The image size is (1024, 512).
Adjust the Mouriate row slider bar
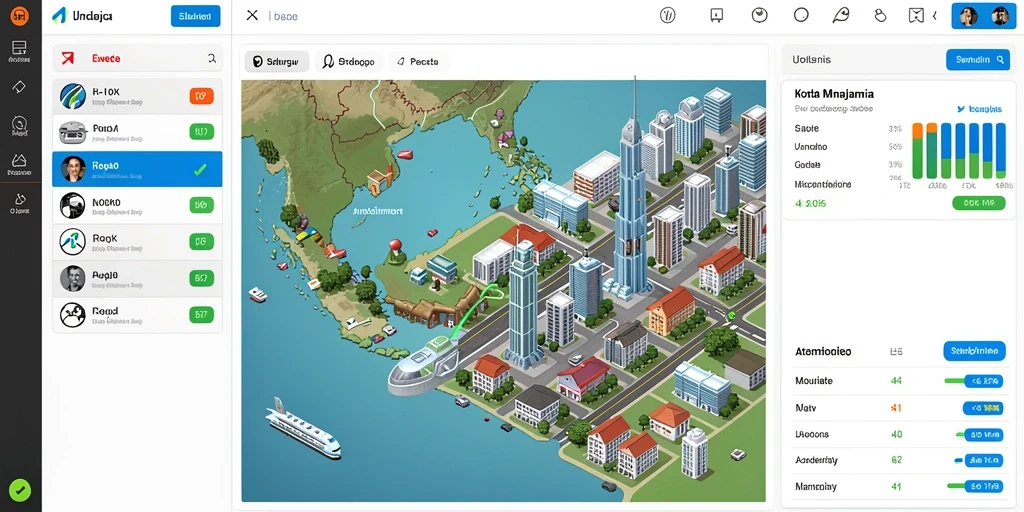(974, 381)
